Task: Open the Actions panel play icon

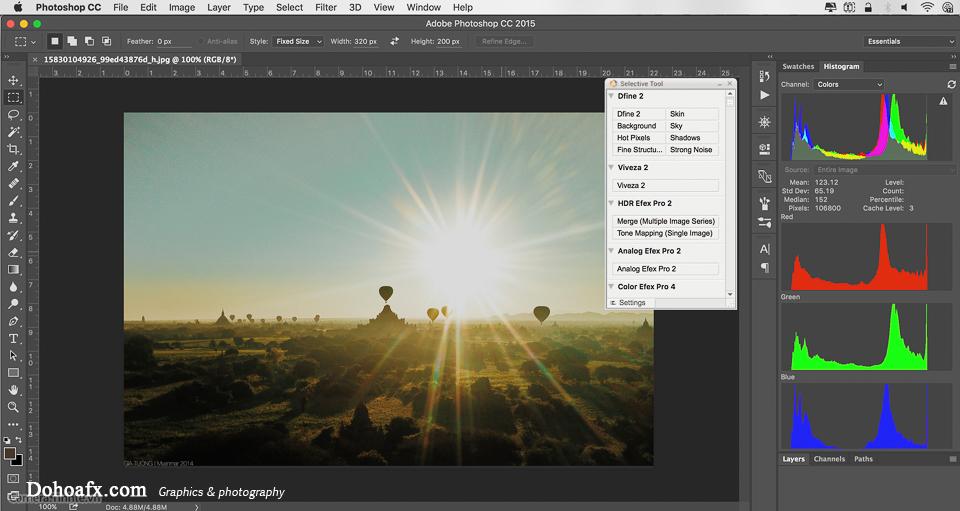Action: pyautogui.click(x=765, y=95)
